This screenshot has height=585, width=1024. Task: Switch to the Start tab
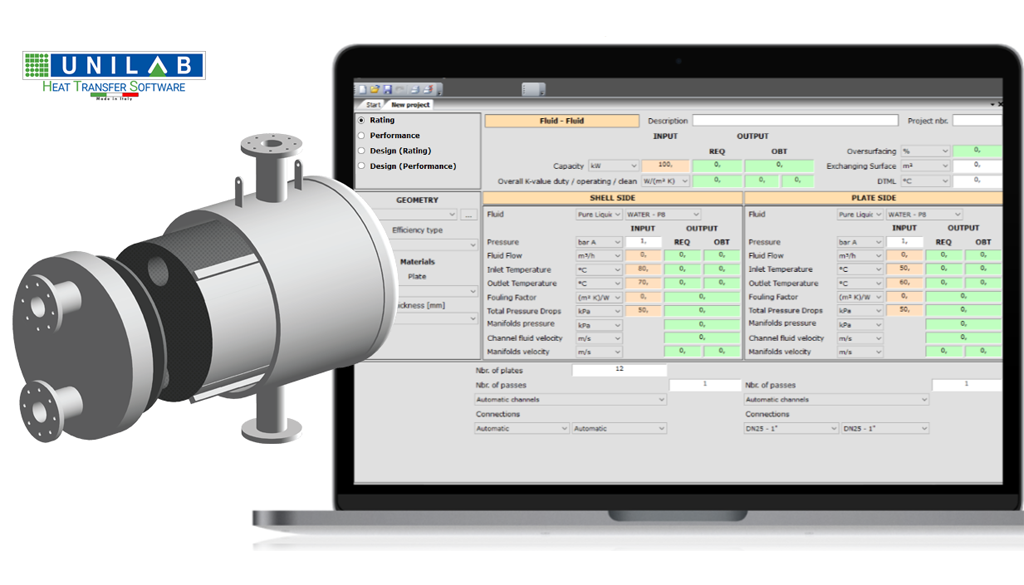(x=373, y=104)
